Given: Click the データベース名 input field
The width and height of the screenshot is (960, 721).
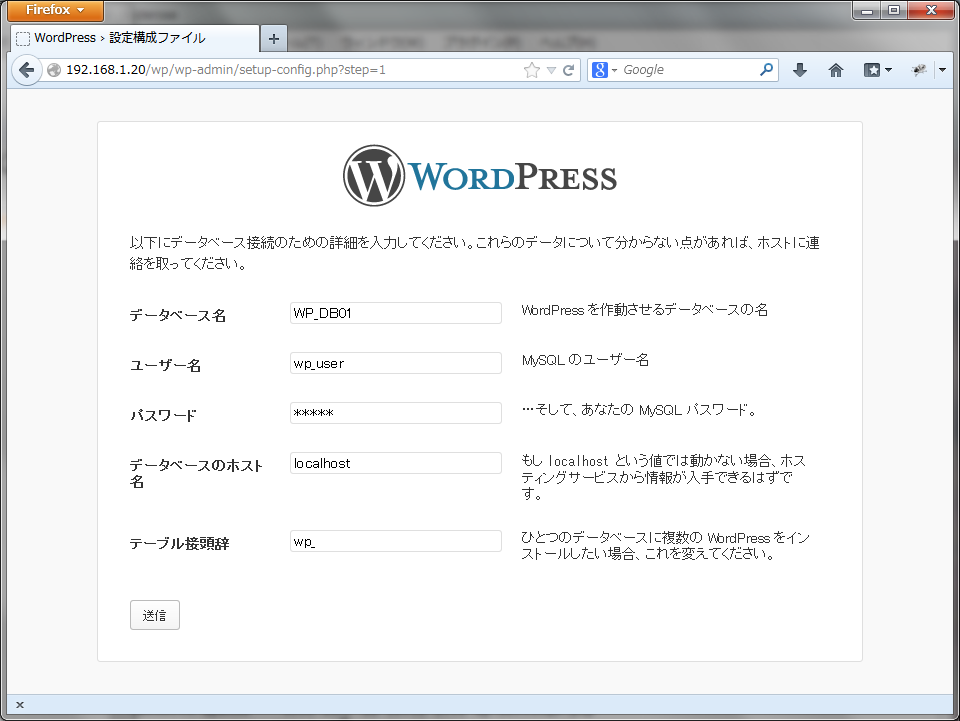Looking at the screenshot, I should 396,313.
